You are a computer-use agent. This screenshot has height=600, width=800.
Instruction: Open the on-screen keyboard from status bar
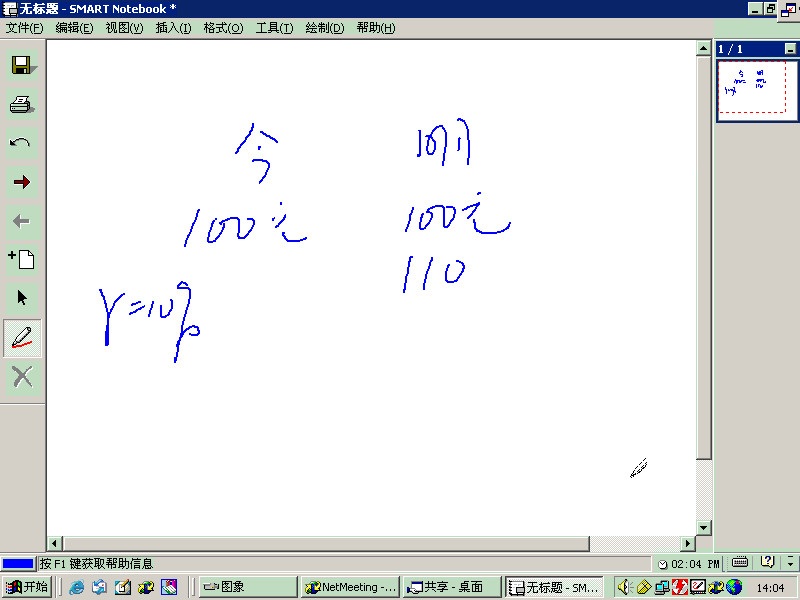pos(740,562)
